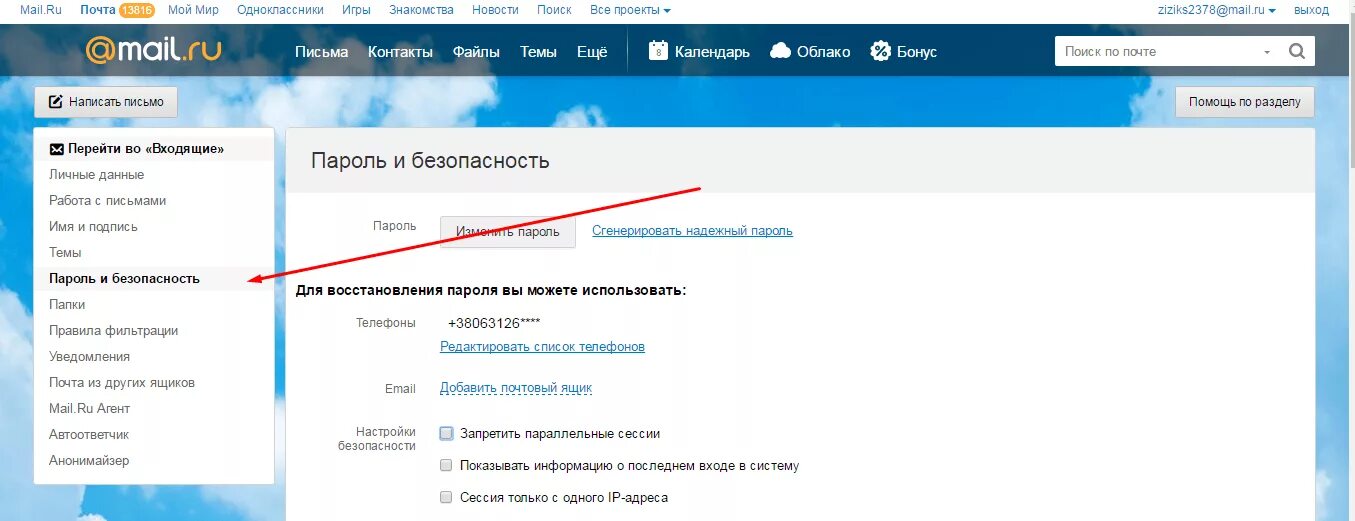Open «Почта» in the top bar
The width and height of the screenshot is (1355, 521).
coord(97,10)
